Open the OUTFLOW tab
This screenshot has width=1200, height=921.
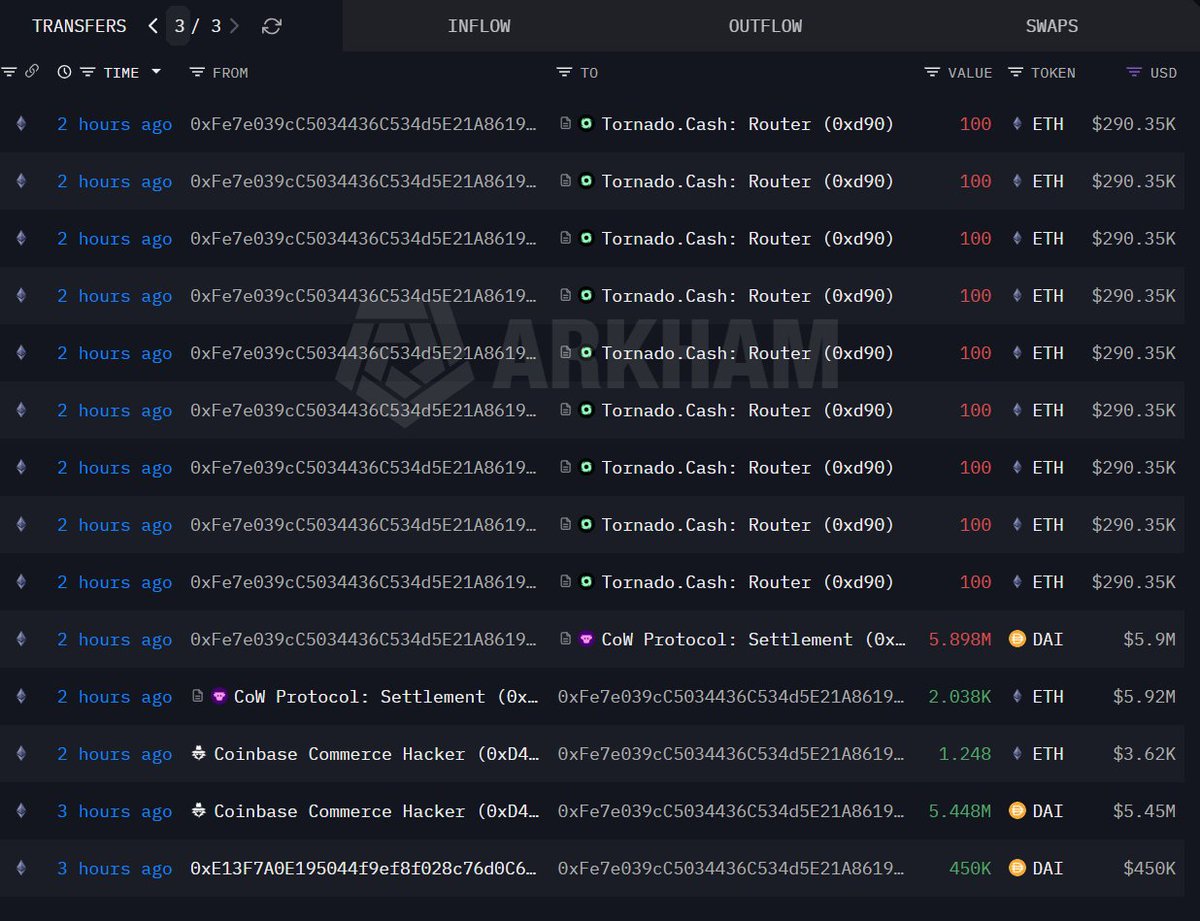[x=765, y=26]
